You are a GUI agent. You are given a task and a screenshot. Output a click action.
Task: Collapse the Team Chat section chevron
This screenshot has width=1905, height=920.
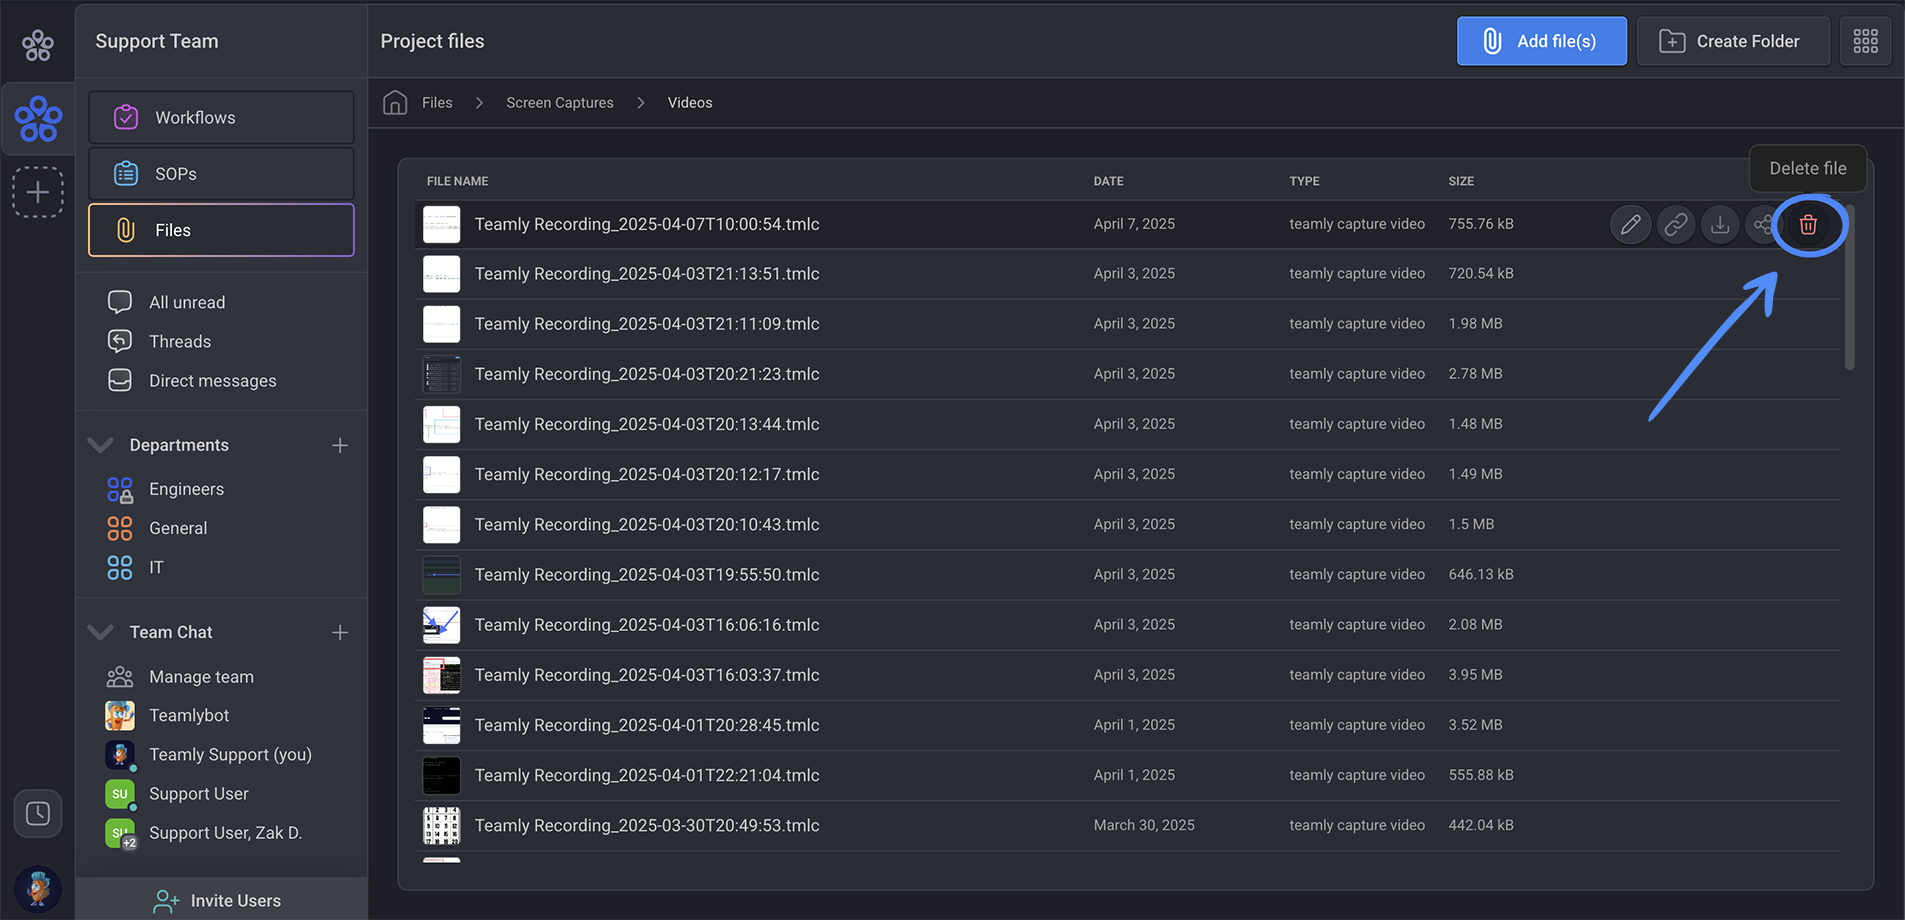click(x=100, y=632)
